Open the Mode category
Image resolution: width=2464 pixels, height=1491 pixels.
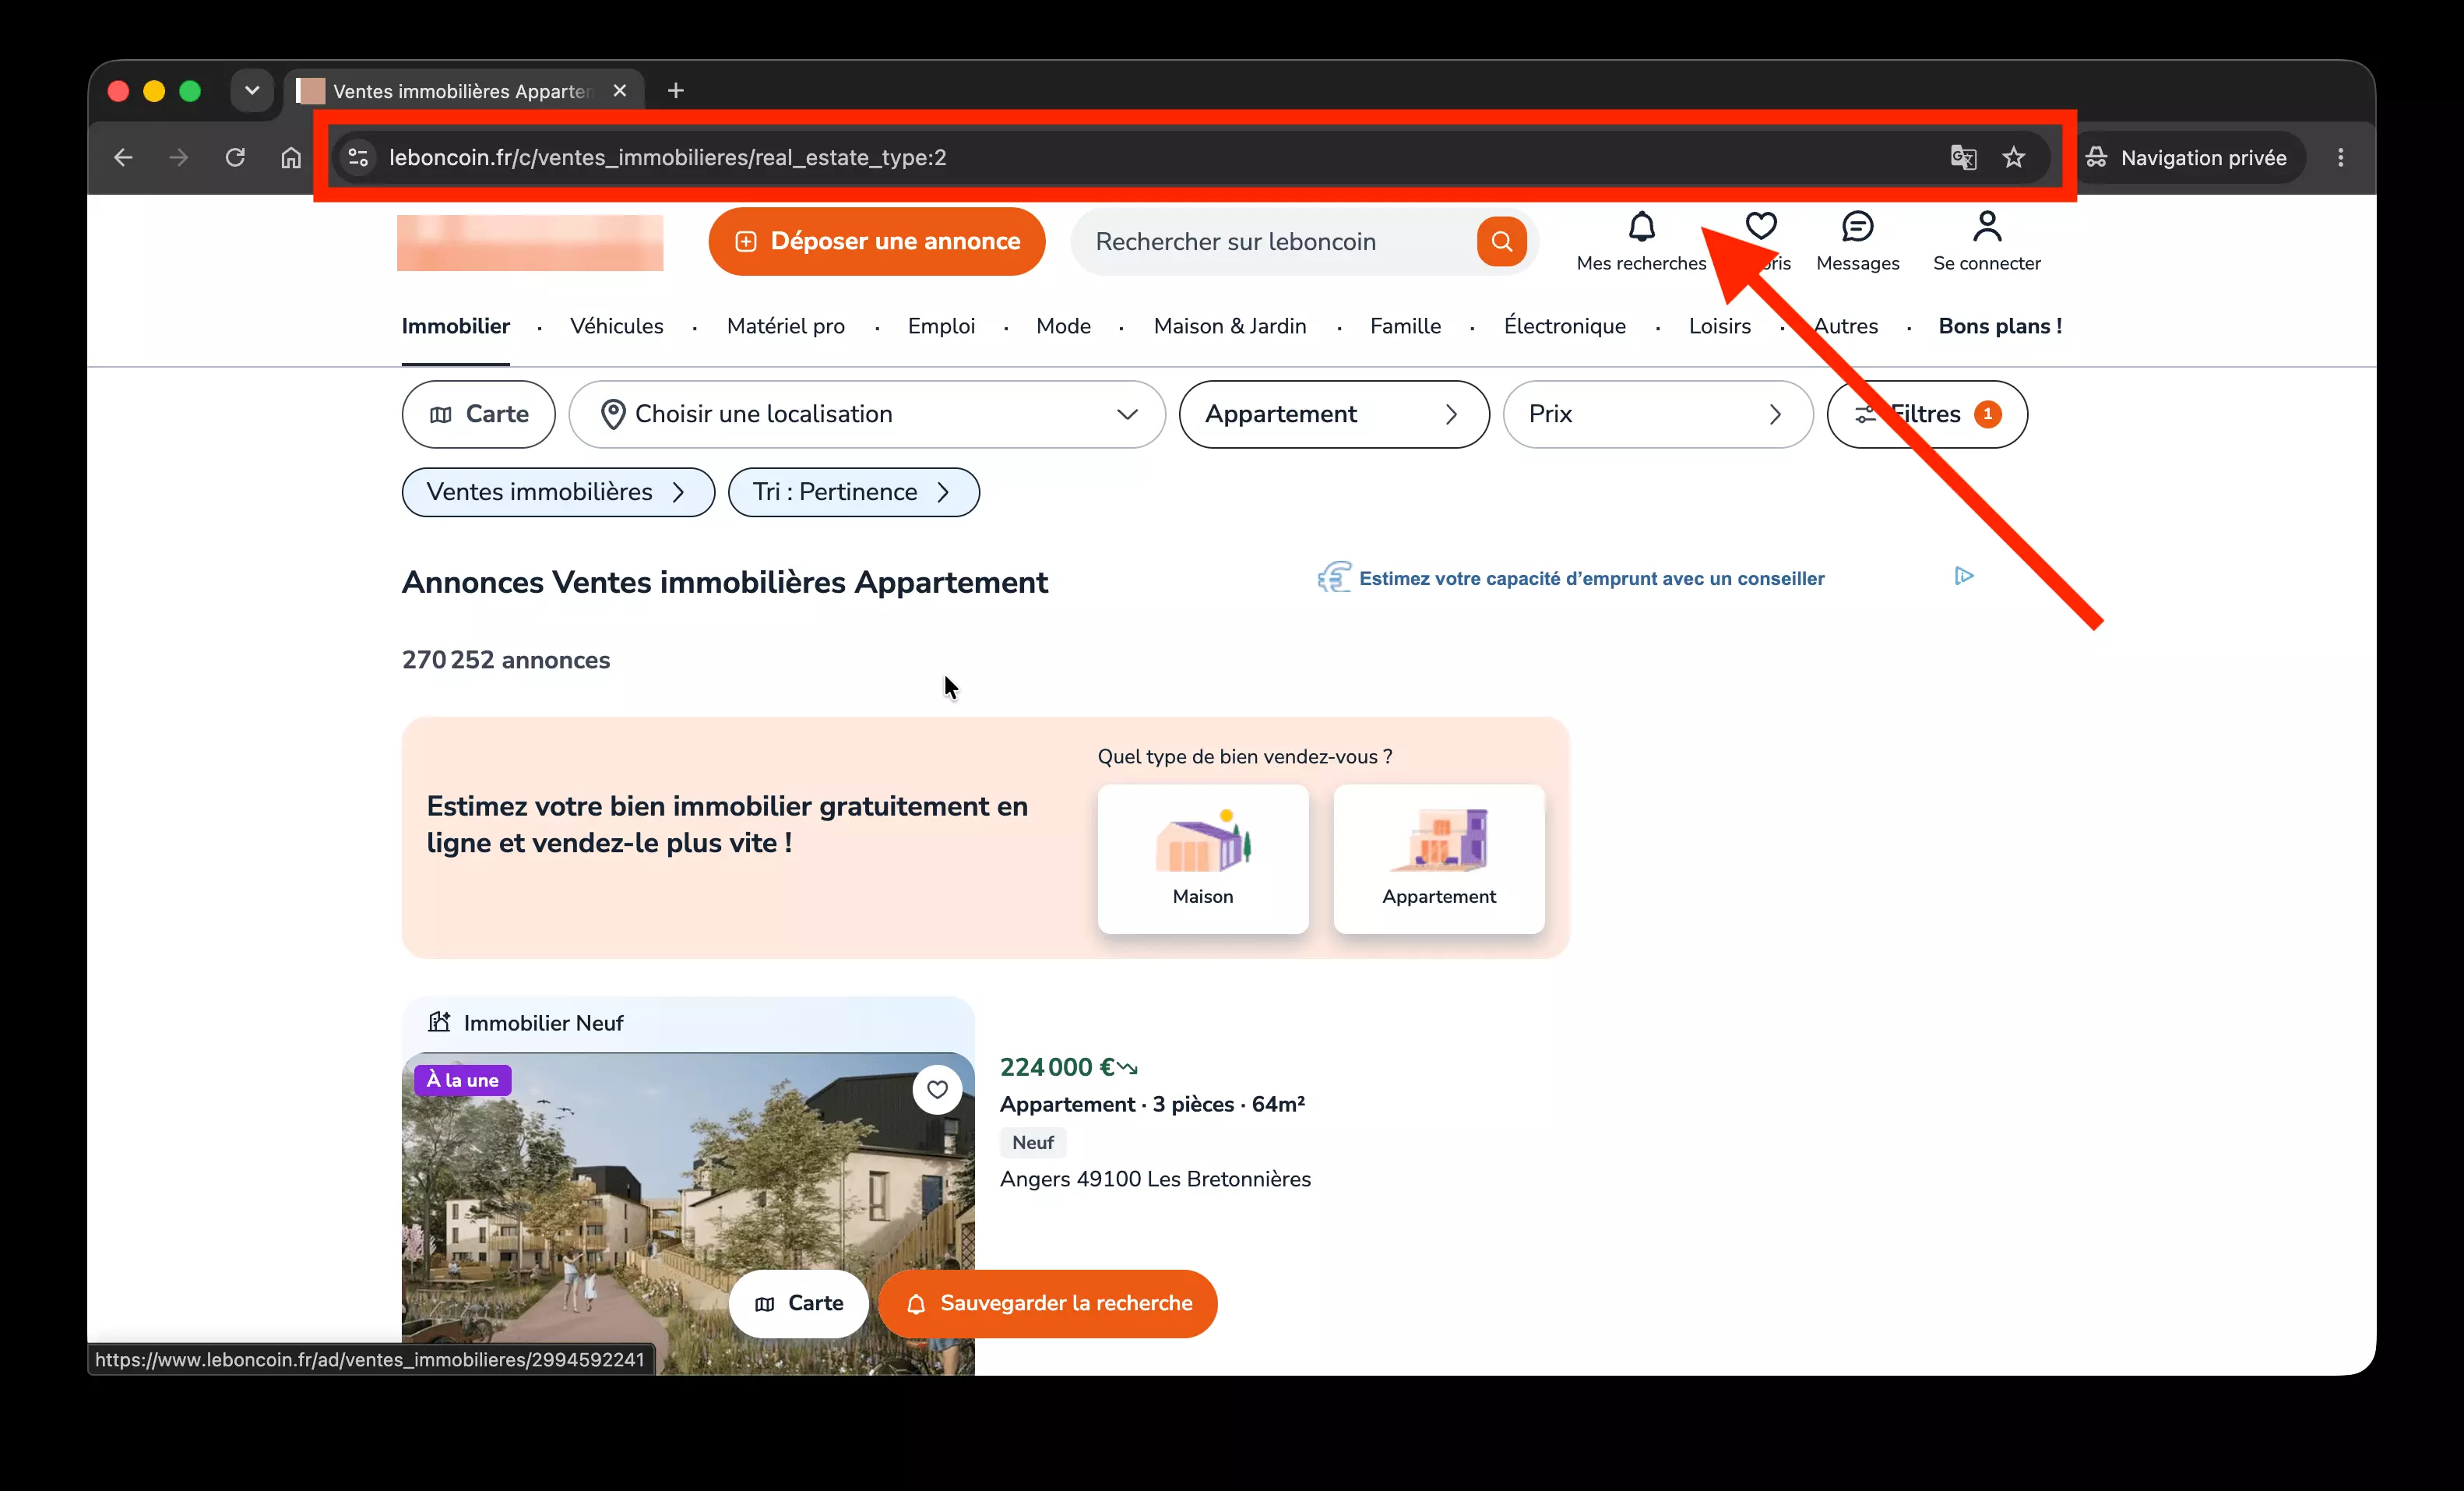[x=1063, y=326]
